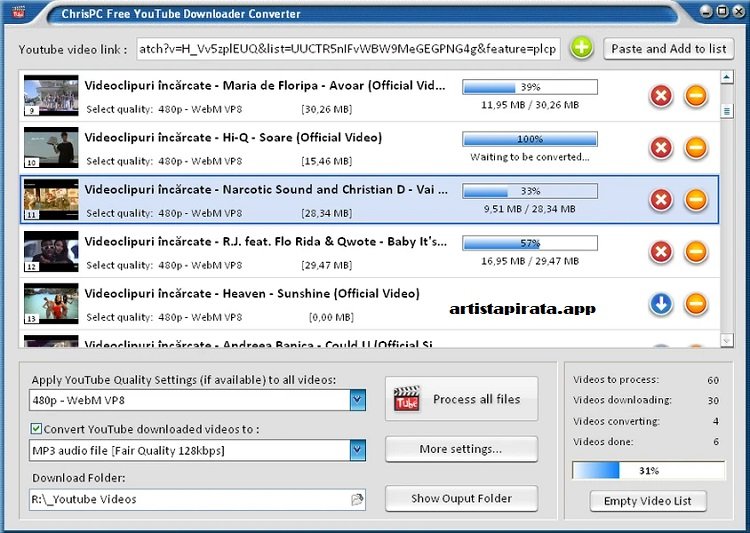Maximize the ChrisPC downloader window
Screen dimensions: 750x533
(x=722, y=11)
